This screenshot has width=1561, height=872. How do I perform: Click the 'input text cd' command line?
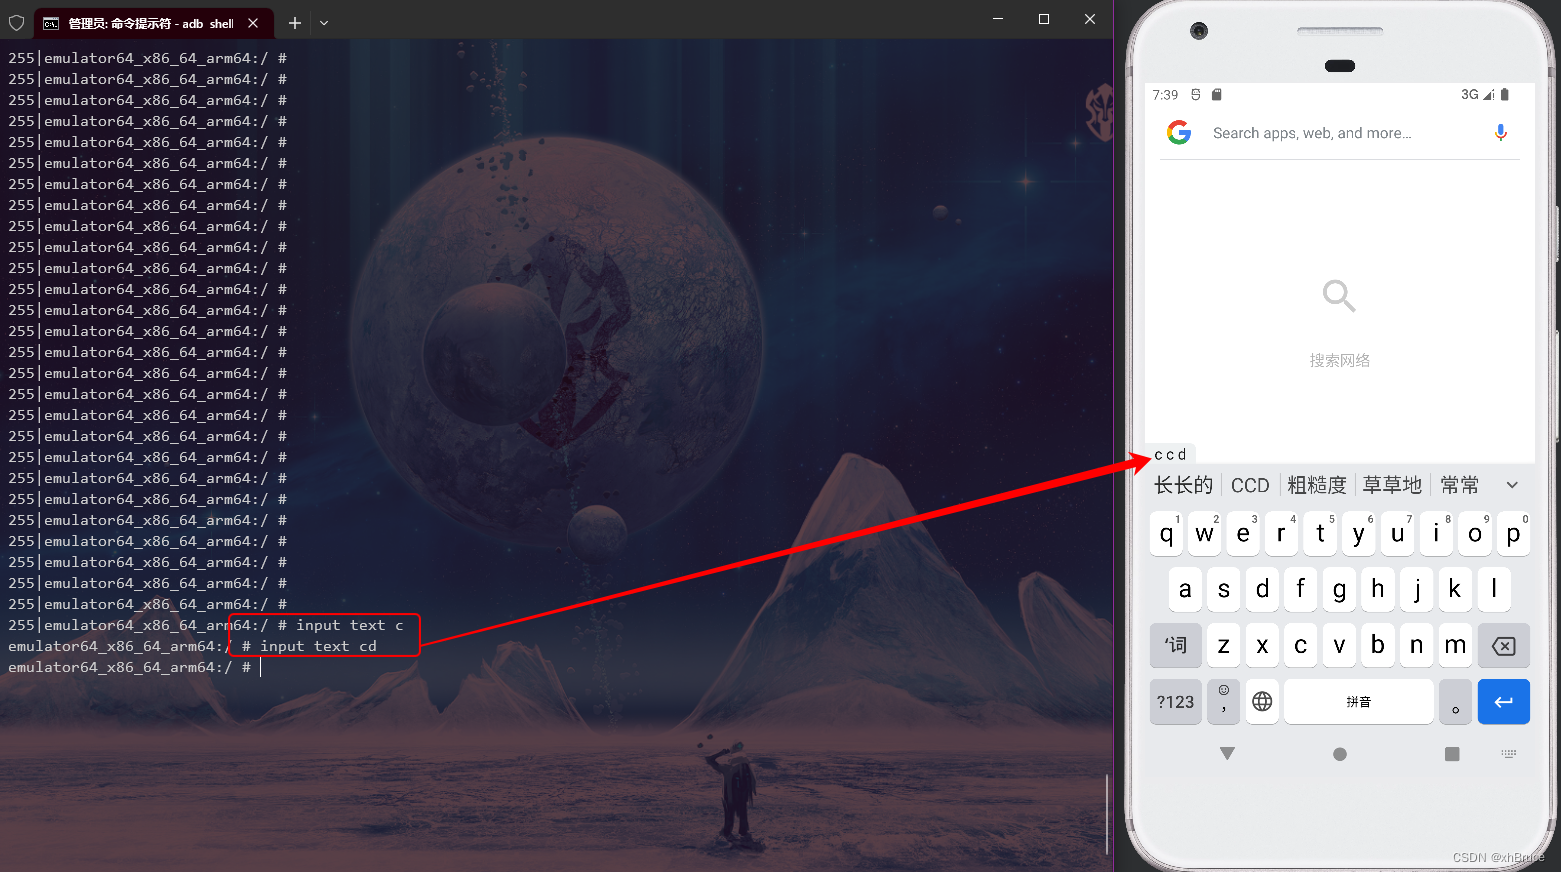(319, 646)
